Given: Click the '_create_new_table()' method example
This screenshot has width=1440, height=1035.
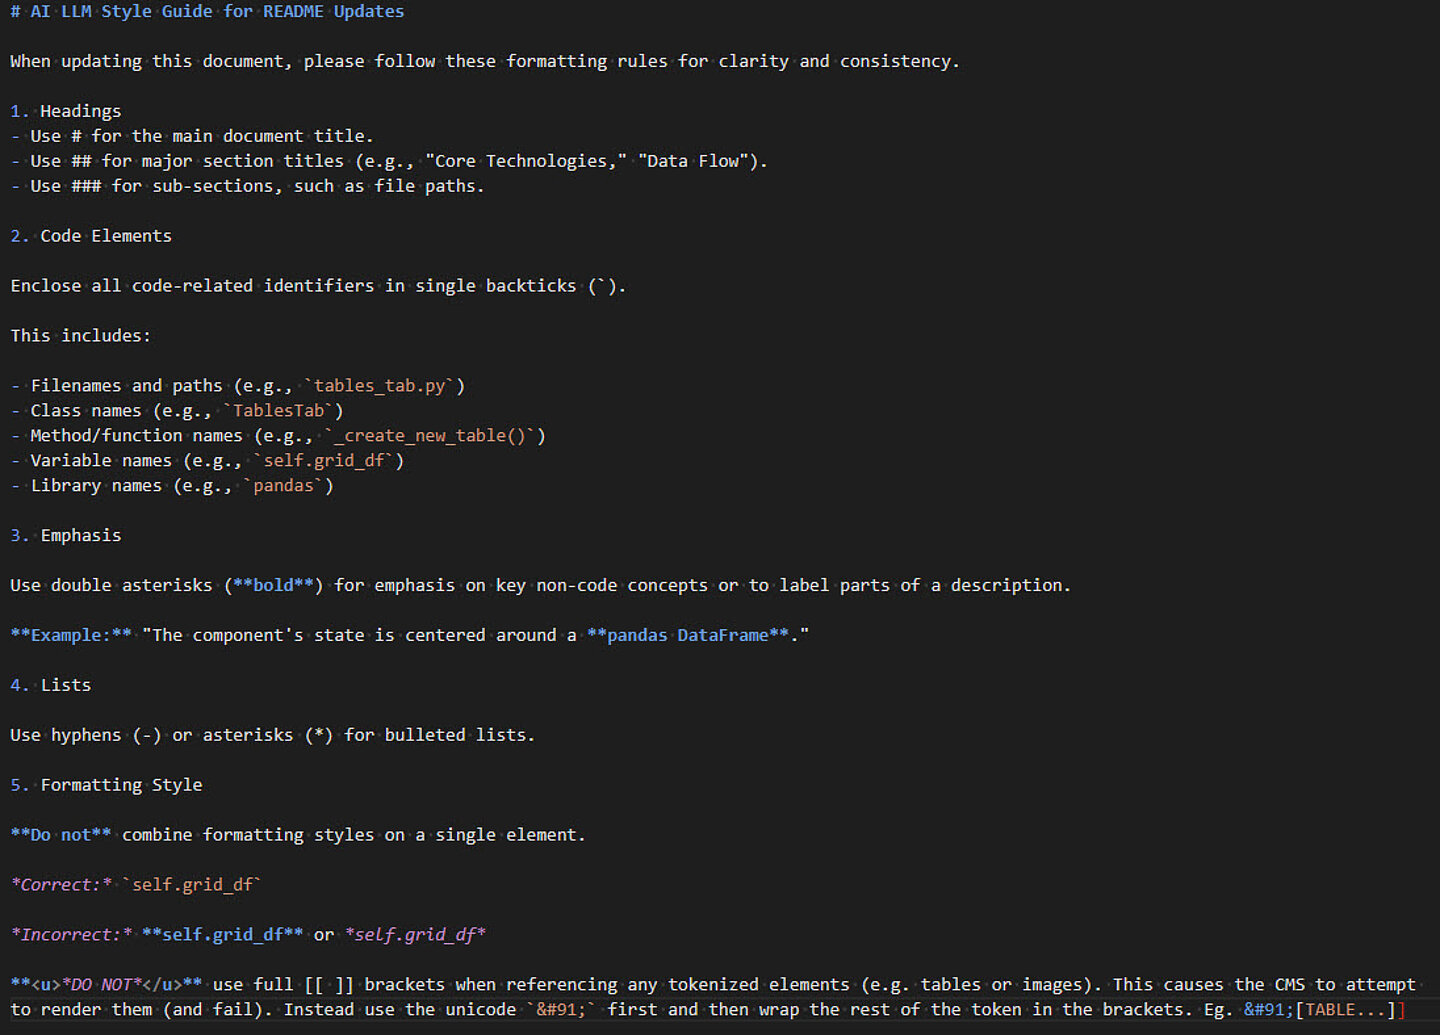Looking at the screenshot, I should 430,436.
